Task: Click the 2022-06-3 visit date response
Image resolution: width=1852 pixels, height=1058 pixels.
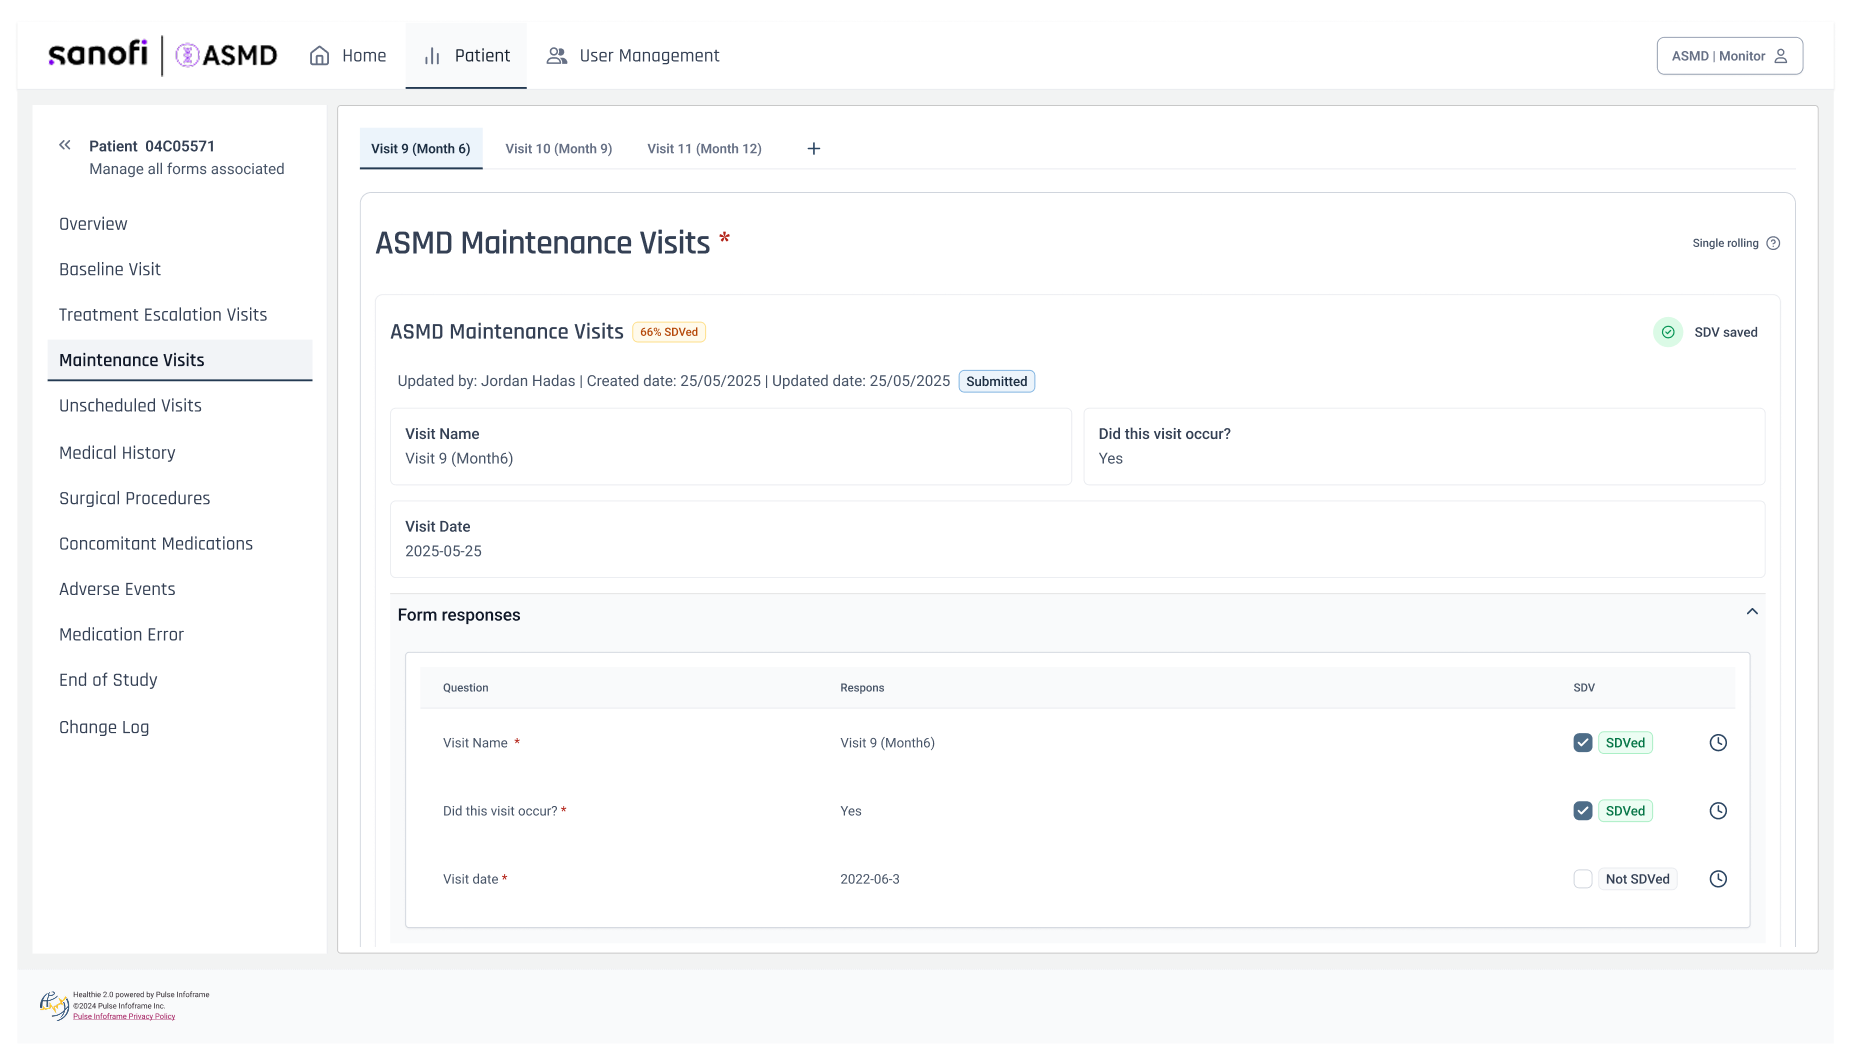Action: (x=870, y=879)
